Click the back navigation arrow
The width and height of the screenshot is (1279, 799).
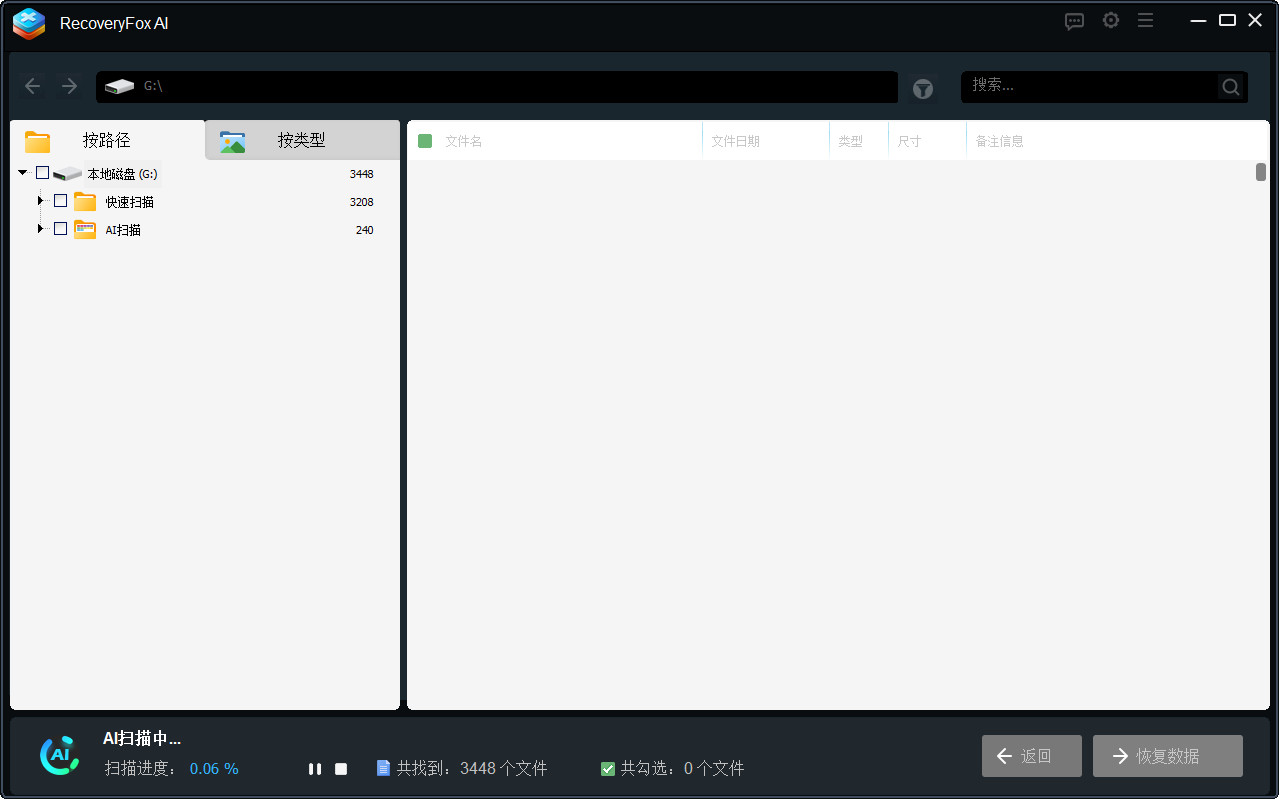32,86
